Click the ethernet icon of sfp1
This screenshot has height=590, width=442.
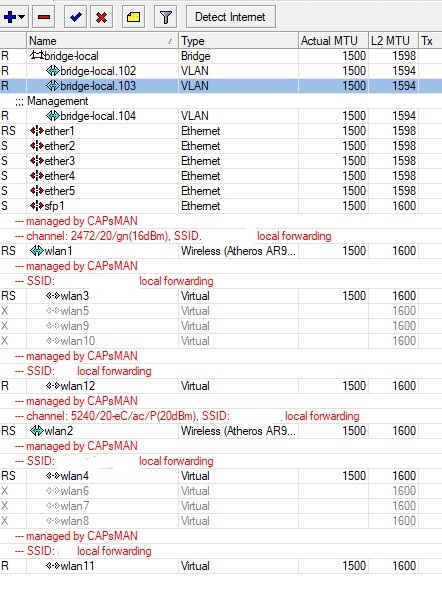tap(37, 206)
